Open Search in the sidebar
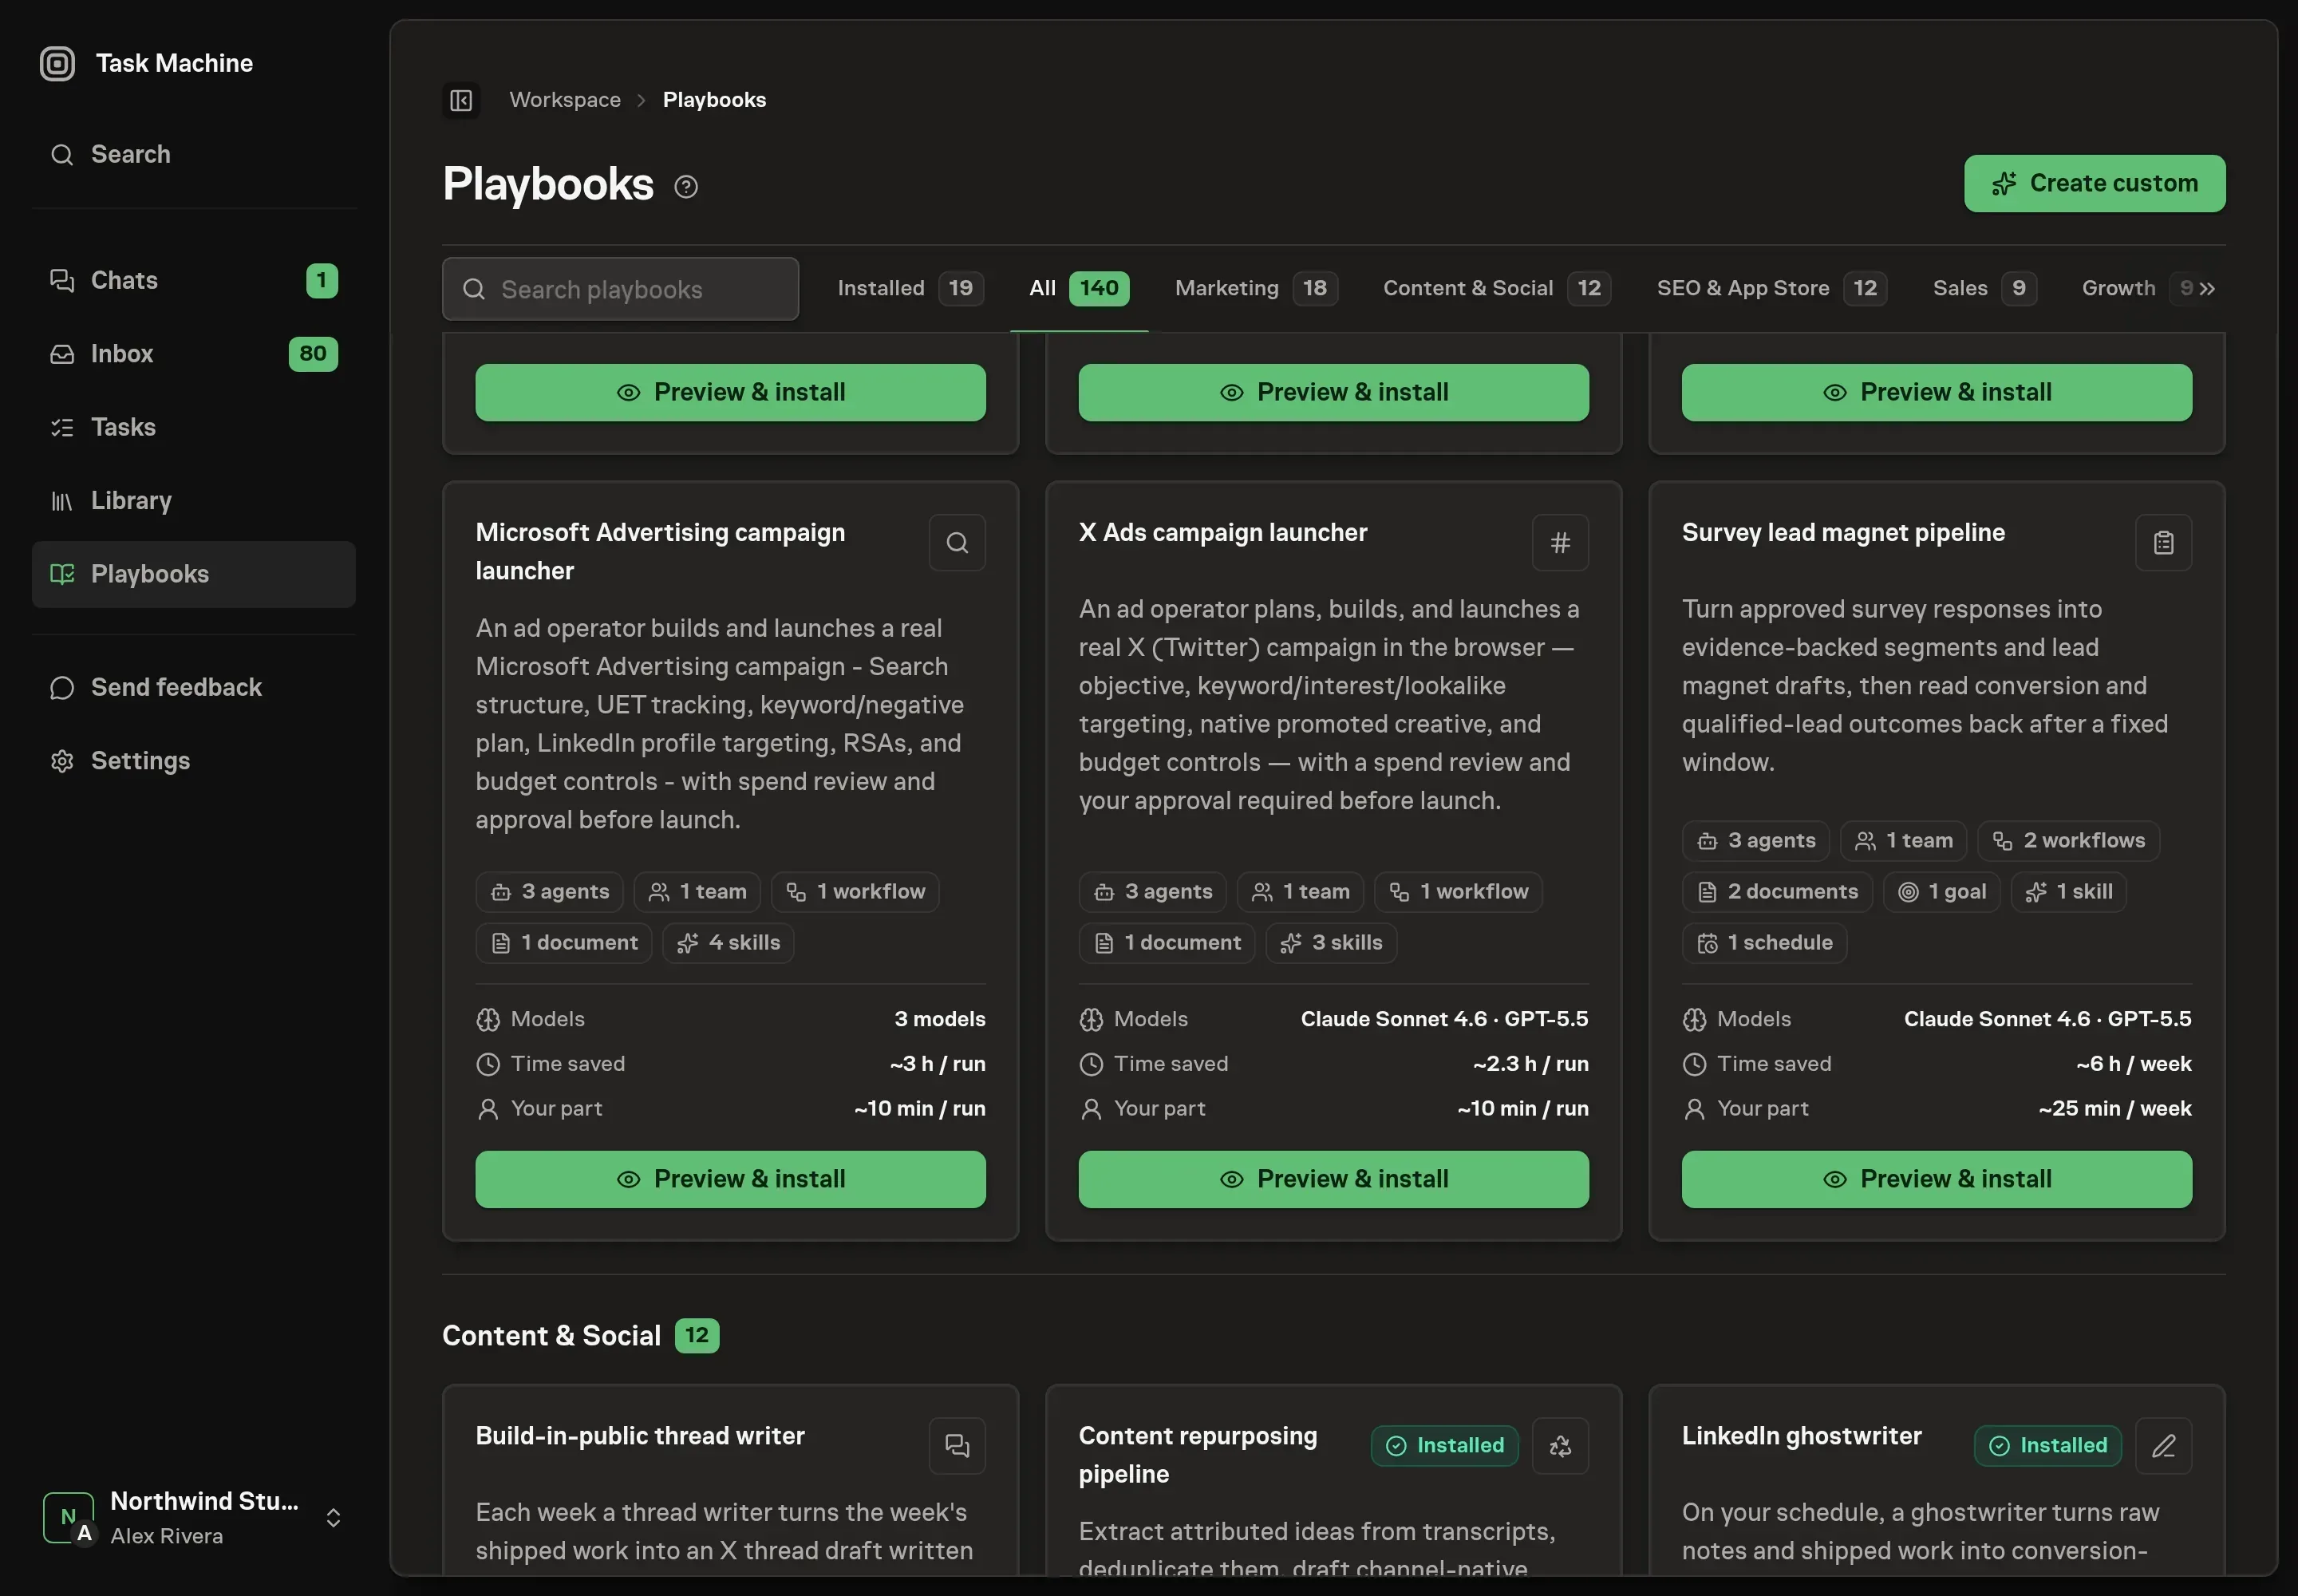This screenshot has width=2298, height=1596. click(194, 154)
